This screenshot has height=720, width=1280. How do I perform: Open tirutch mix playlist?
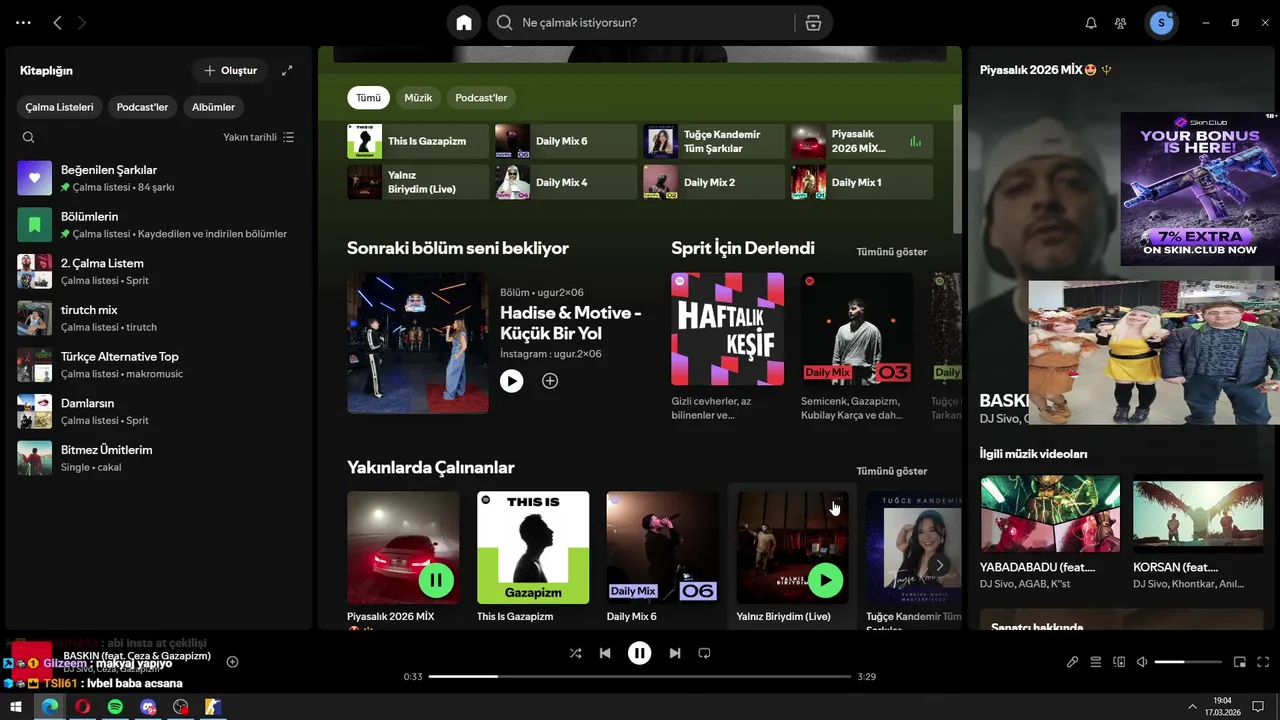point(159,318)
